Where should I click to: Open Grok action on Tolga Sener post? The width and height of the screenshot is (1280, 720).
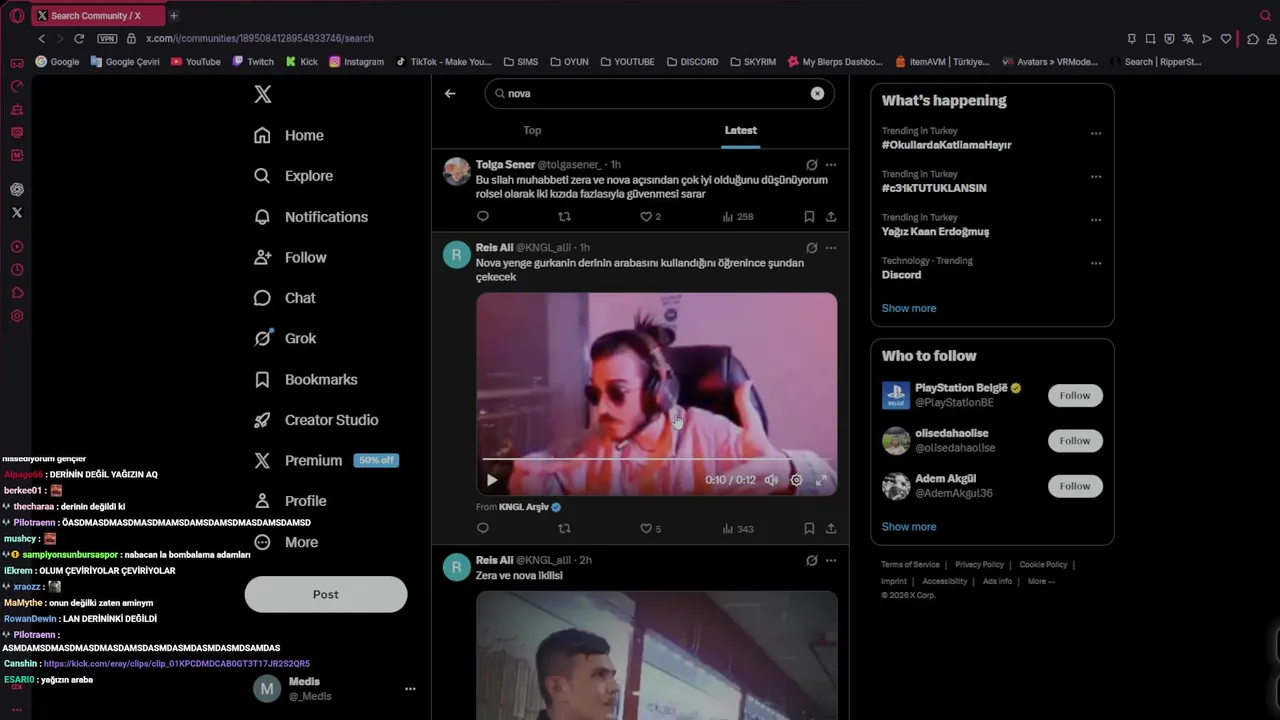[x=812, y=165]
